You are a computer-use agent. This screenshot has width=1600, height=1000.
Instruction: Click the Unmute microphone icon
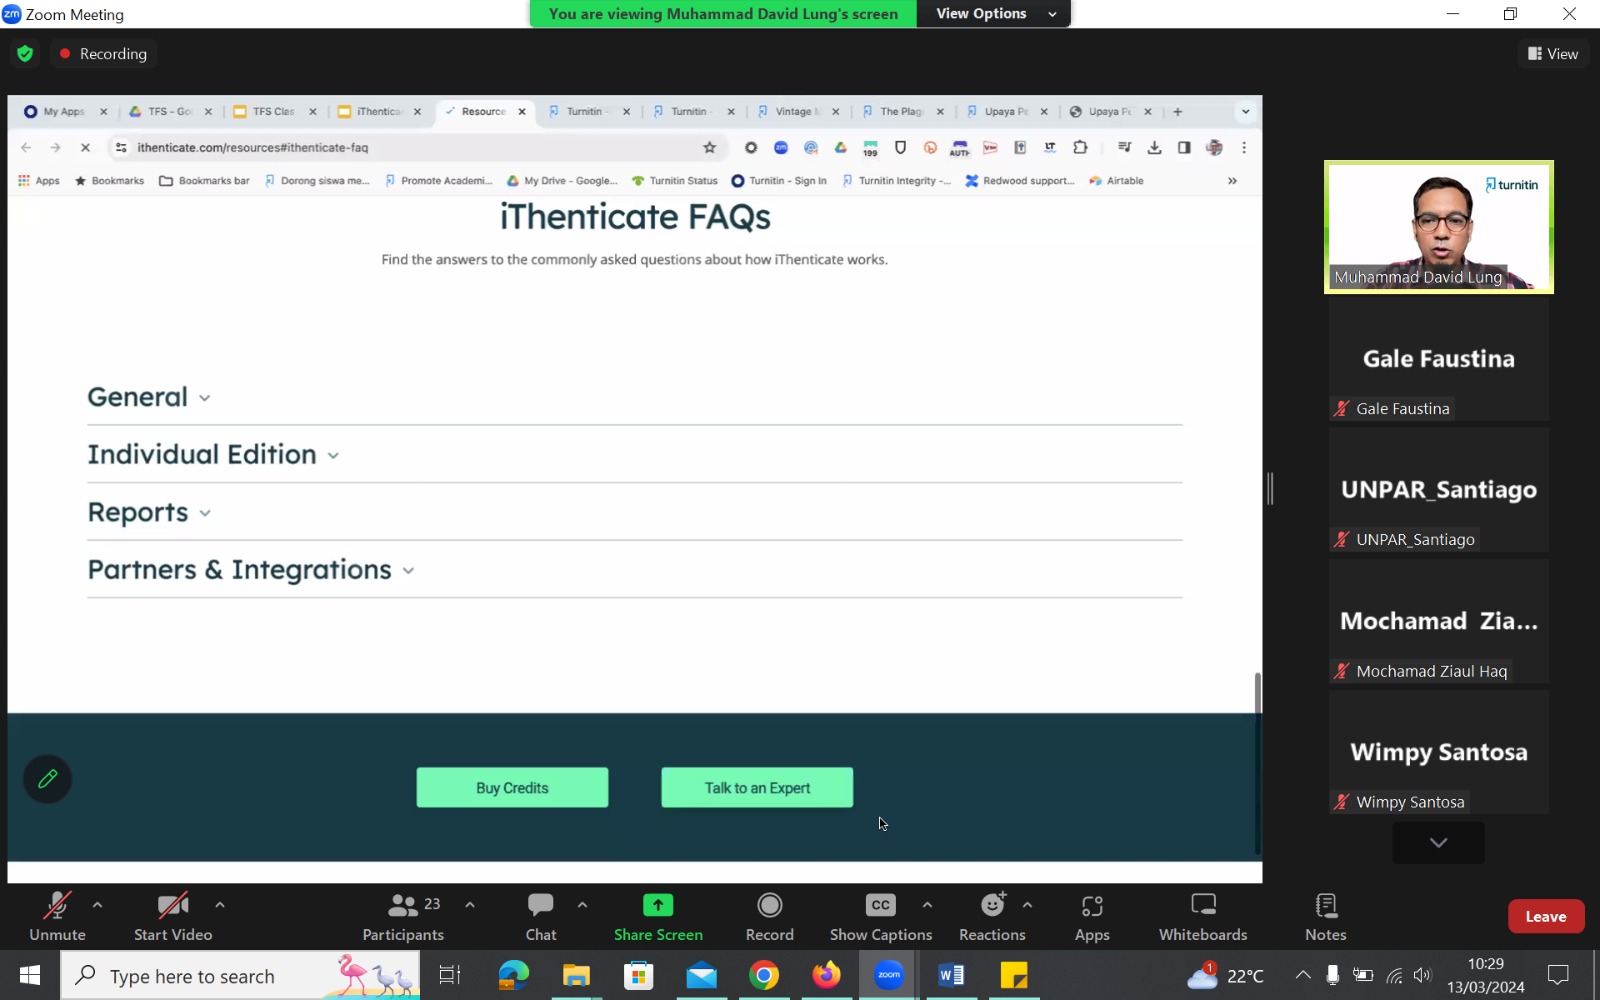pos(57,906)
